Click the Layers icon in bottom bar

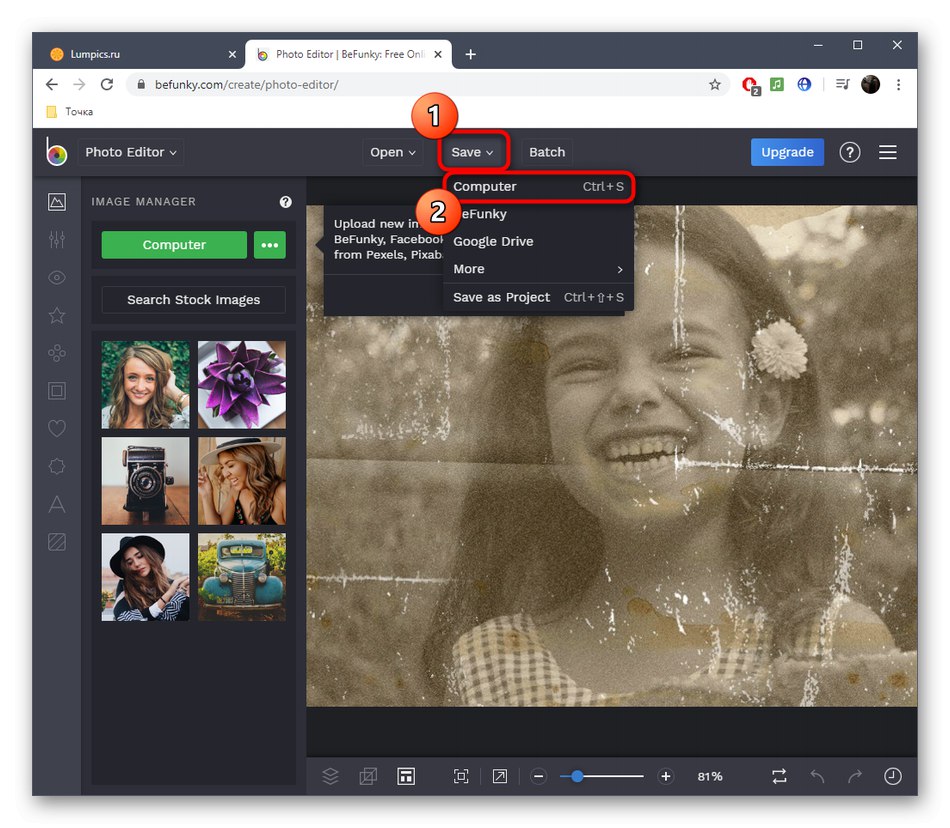330,776
